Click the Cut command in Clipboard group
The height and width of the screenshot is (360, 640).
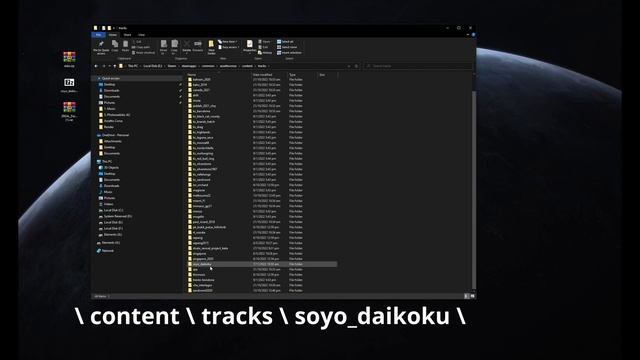pos(137,42)
